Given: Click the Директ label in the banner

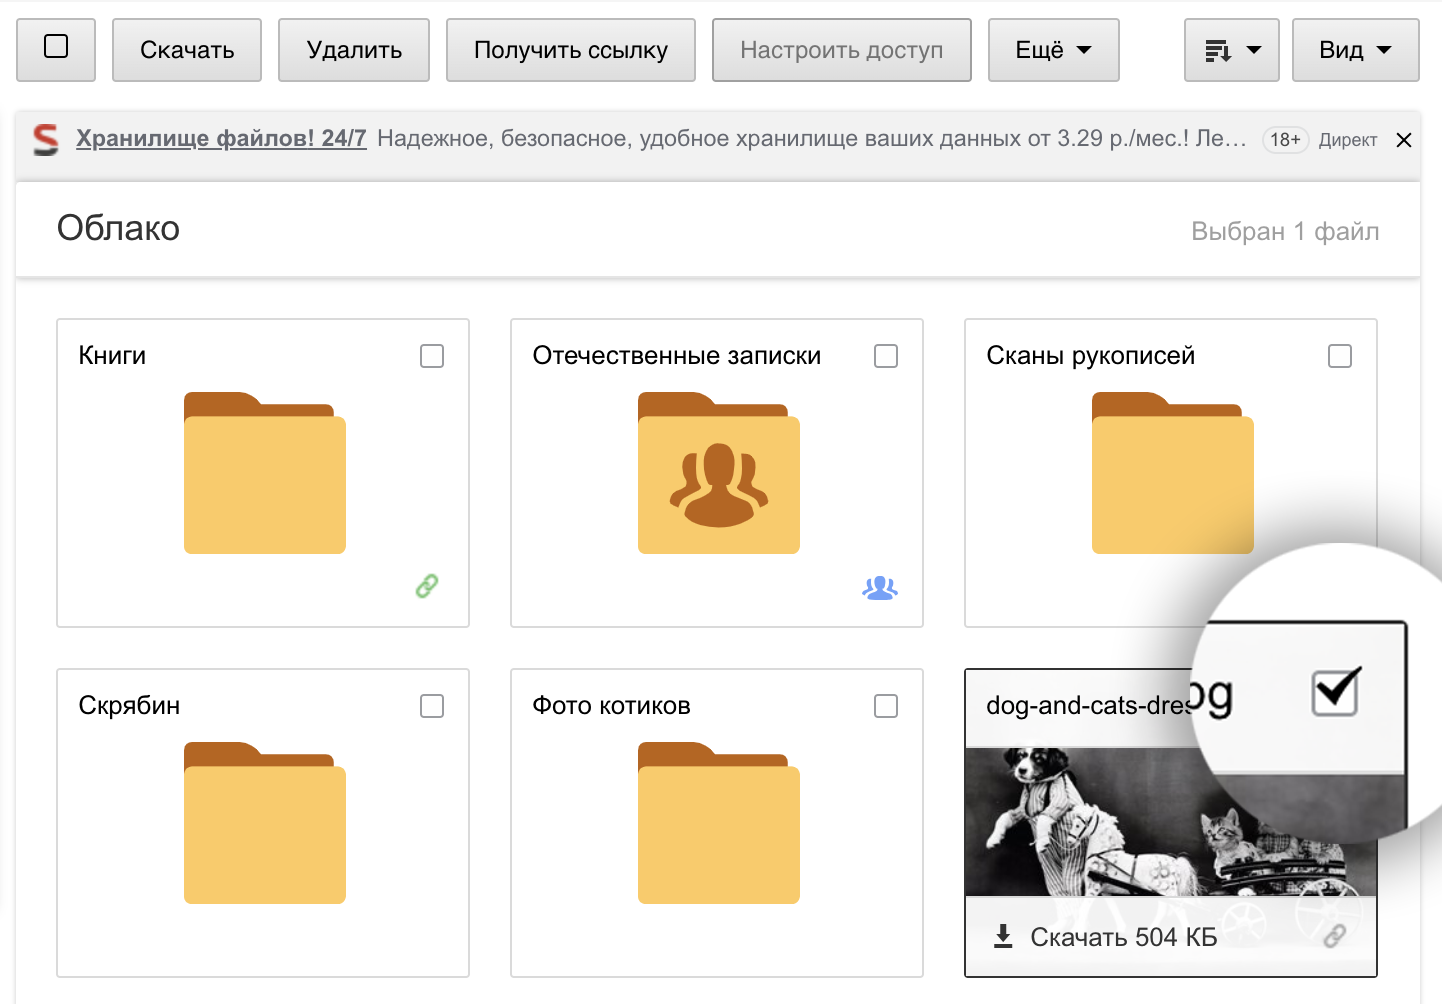Looking at the screenshot, I should (x=1348, y=140).
